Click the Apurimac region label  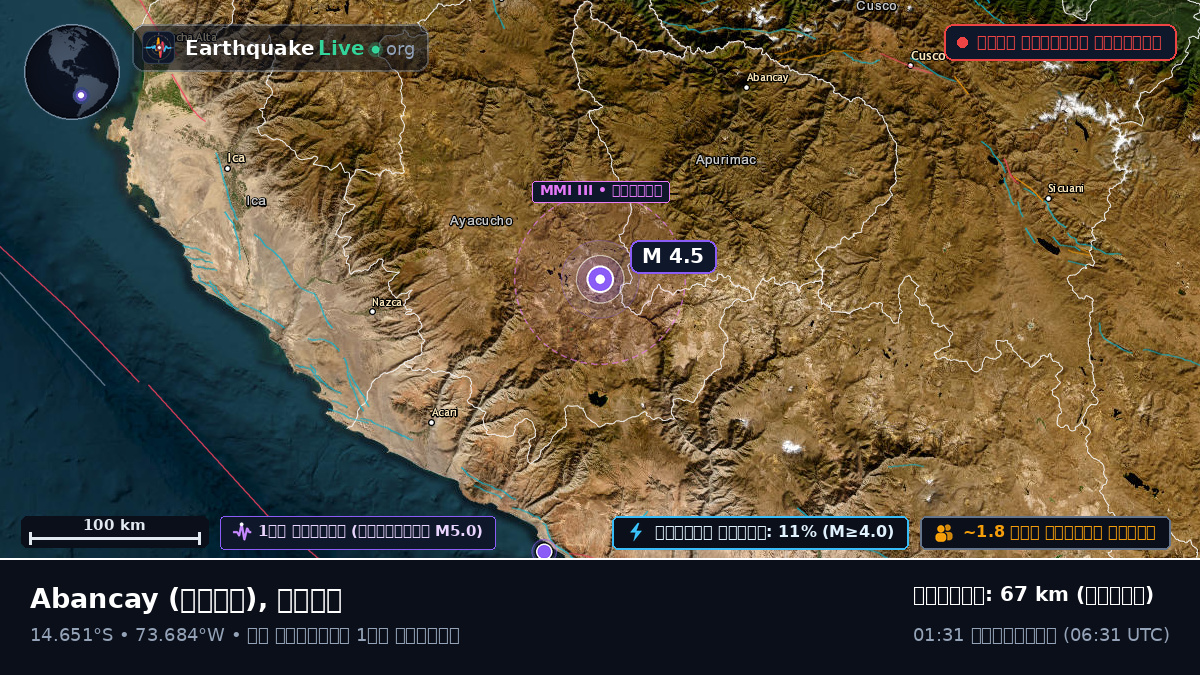tap(726, 160)
